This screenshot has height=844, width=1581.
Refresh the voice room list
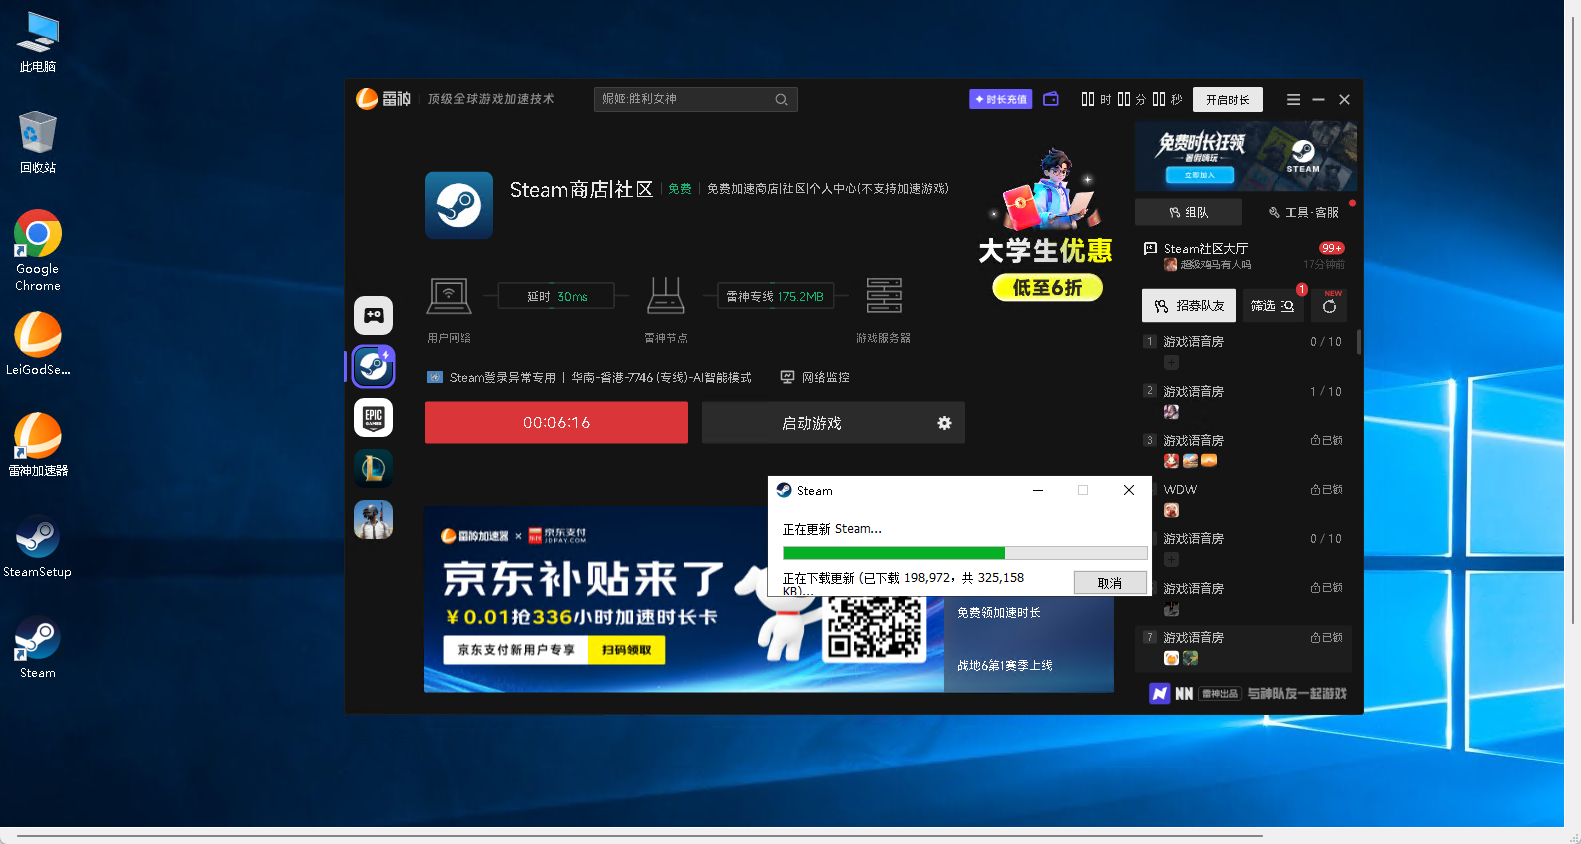pyautogui.click(x=1329, y=306)
